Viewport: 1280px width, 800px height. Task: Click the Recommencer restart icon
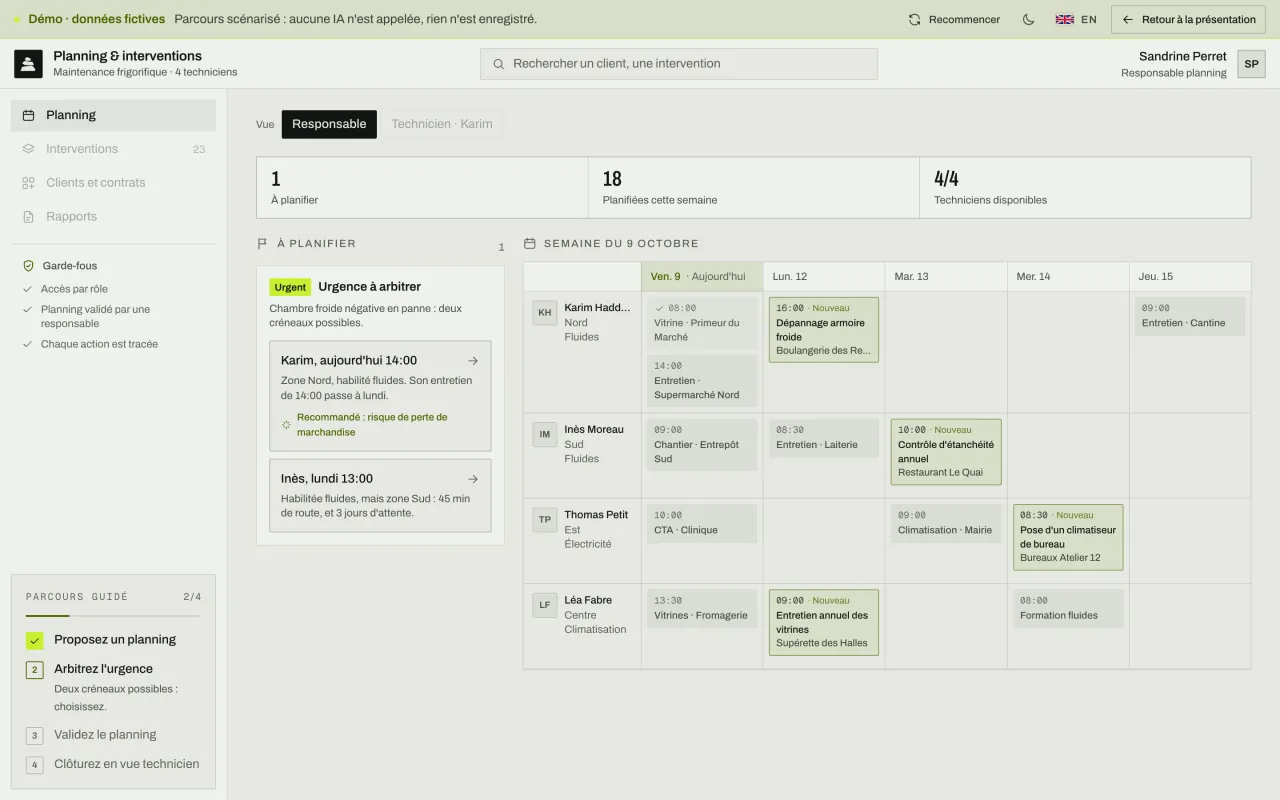914,19
